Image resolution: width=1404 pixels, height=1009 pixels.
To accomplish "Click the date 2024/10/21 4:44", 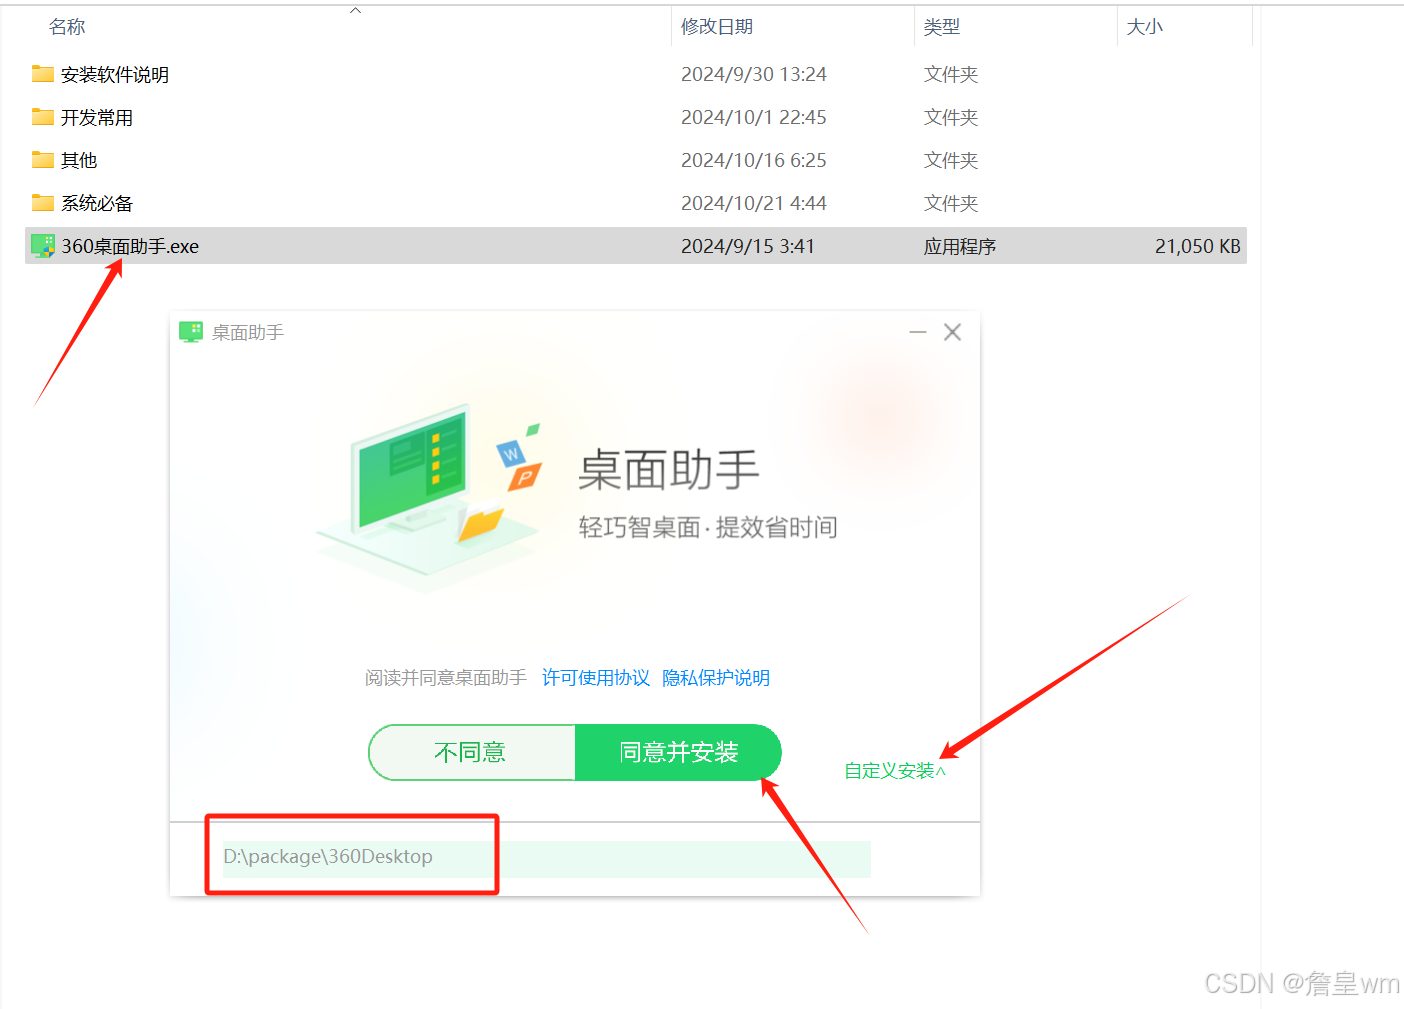I will click(x=754, y=204).
